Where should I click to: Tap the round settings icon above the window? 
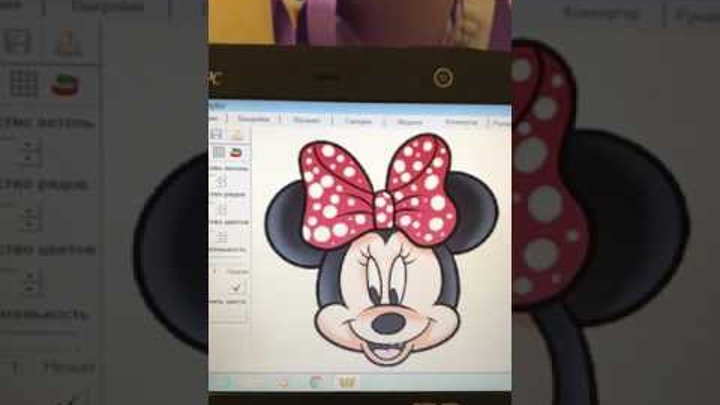[443, 78]
